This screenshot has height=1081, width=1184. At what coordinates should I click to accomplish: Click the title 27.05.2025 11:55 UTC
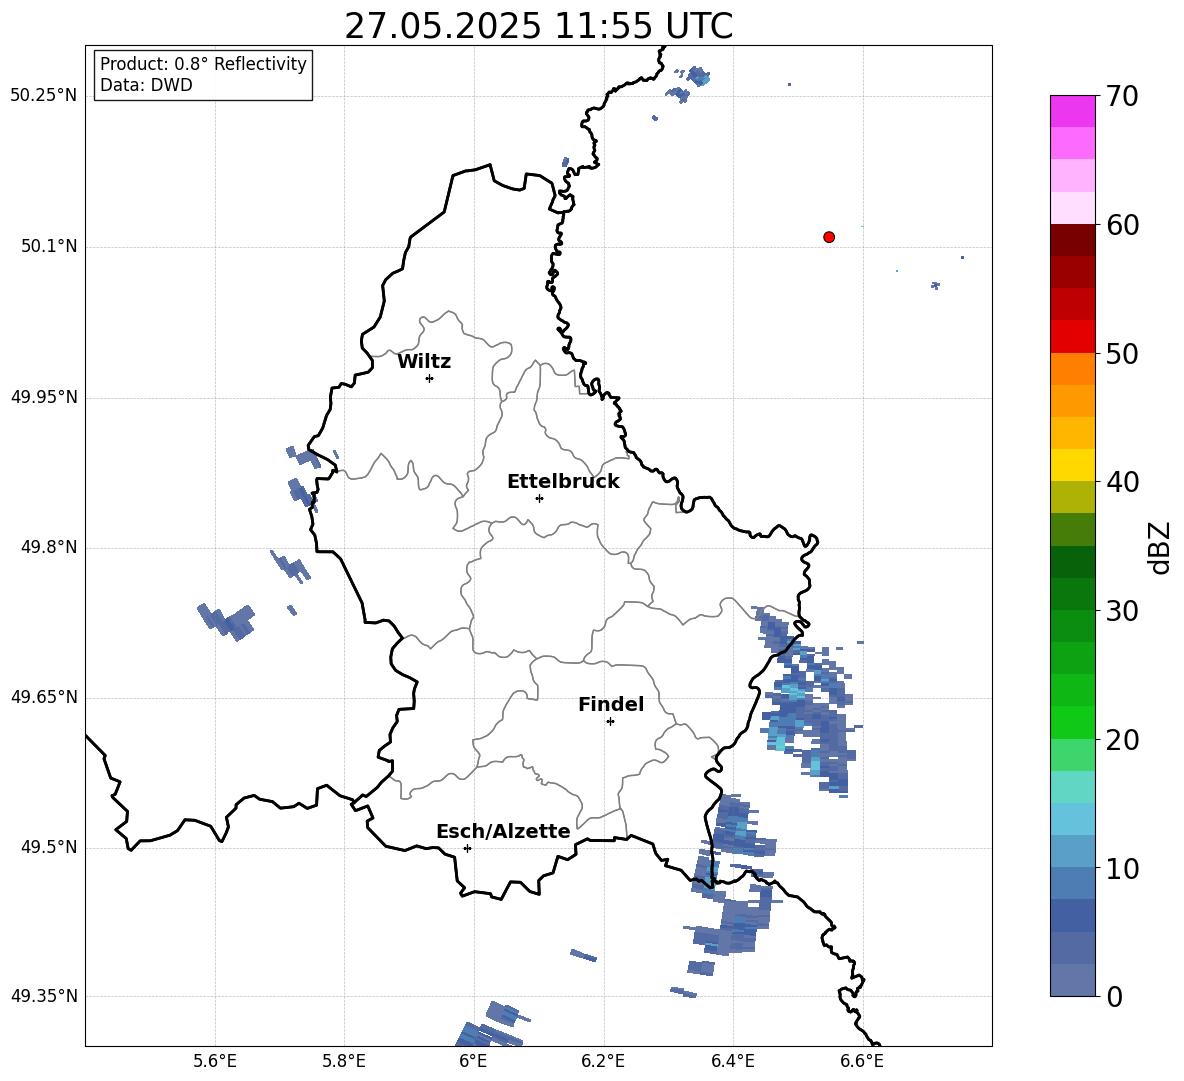point(538,26)
